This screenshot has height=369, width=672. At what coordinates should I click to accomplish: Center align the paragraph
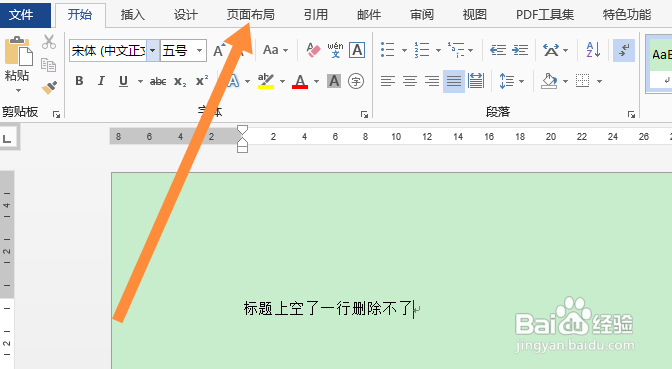click(x=410, y=81)
